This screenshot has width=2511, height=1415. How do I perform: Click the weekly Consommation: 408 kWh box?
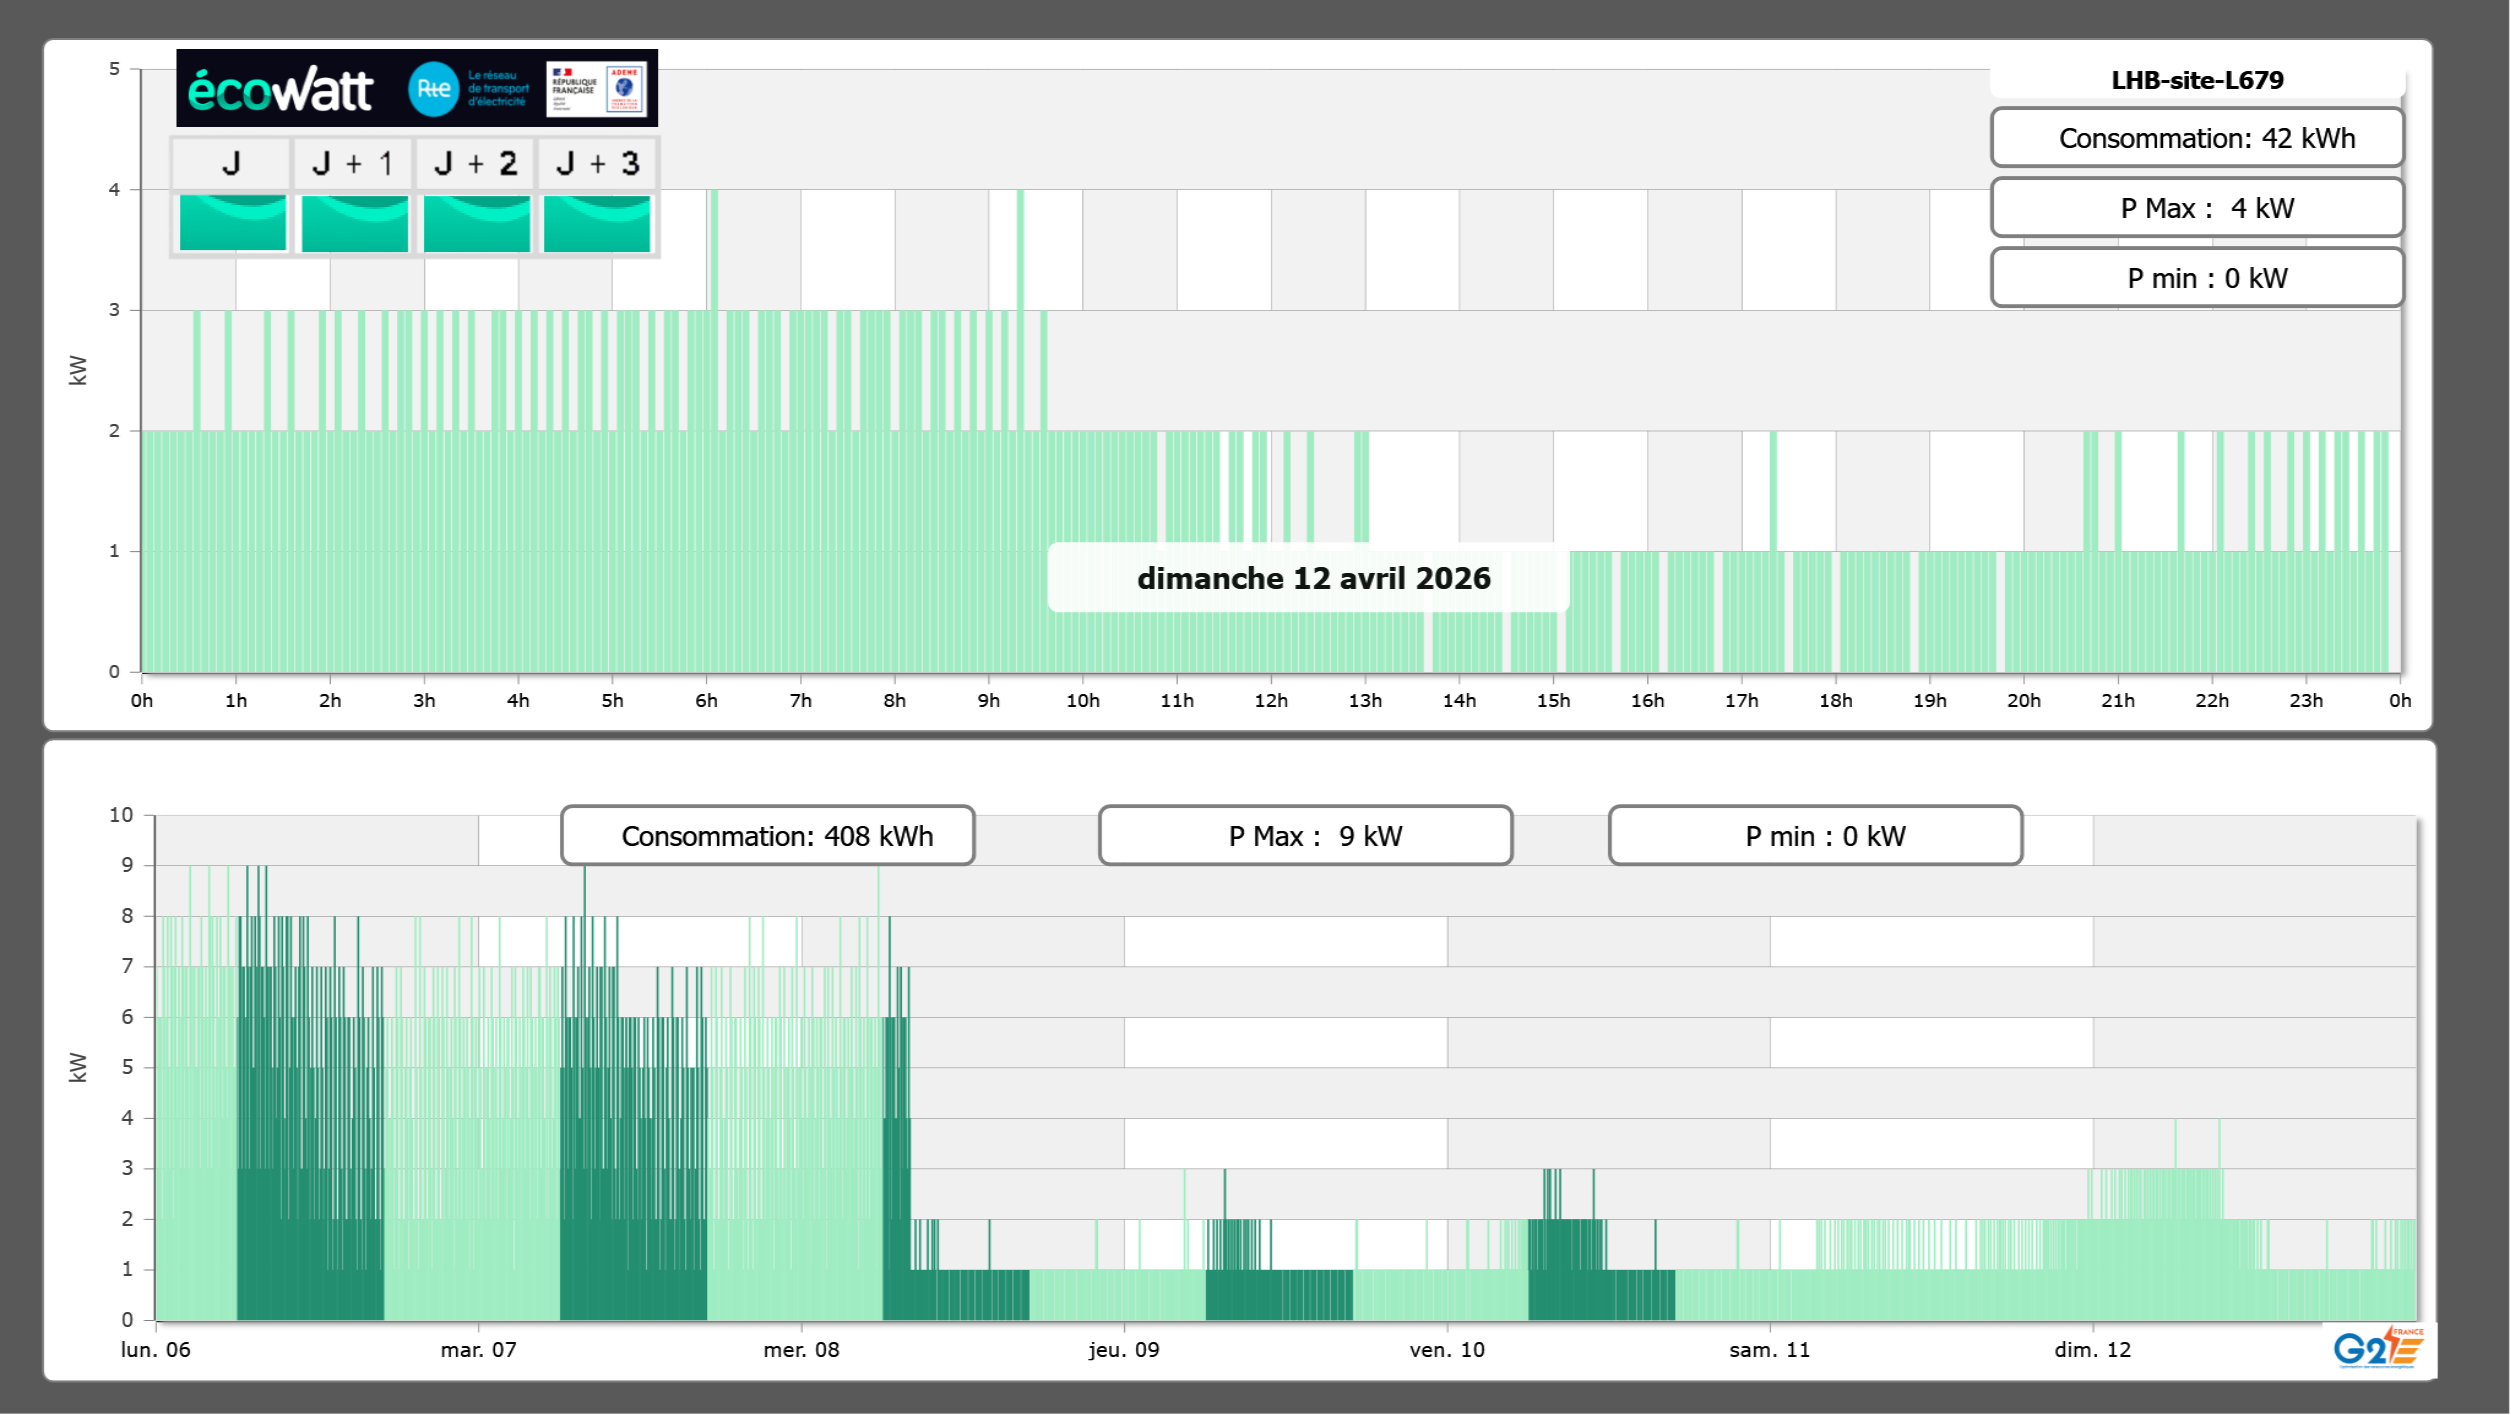point(767,836)
